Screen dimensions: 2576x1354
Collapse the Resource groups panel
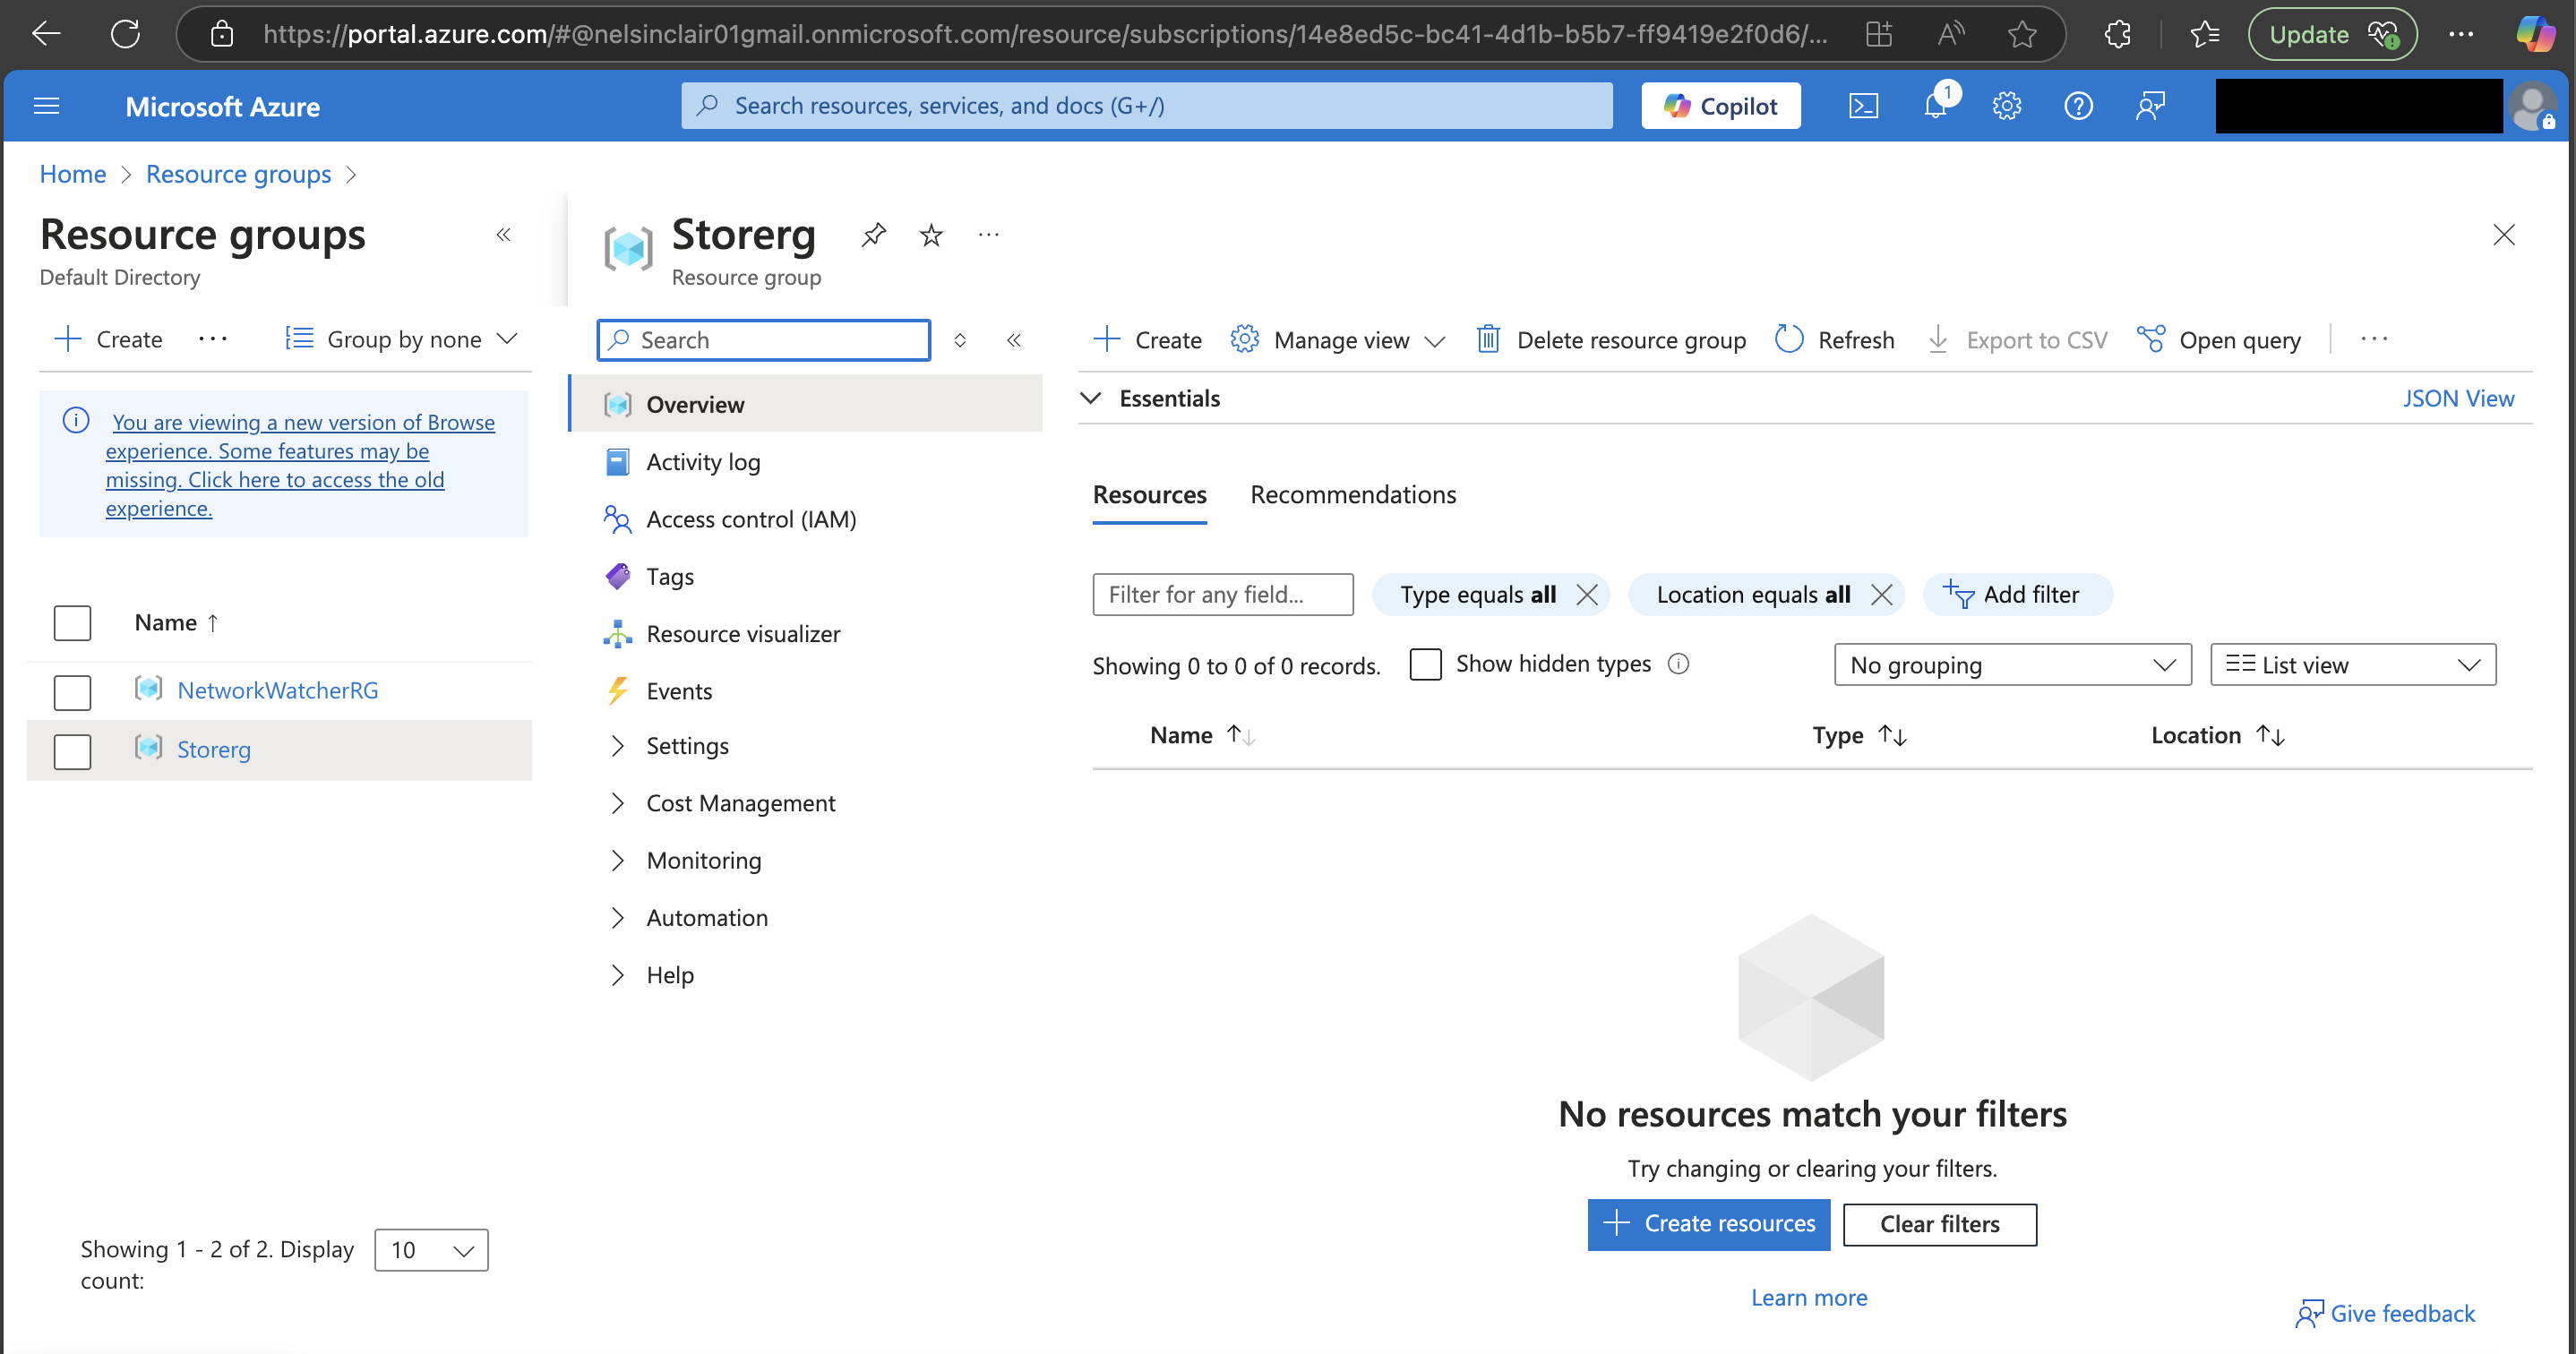(504, 235)
